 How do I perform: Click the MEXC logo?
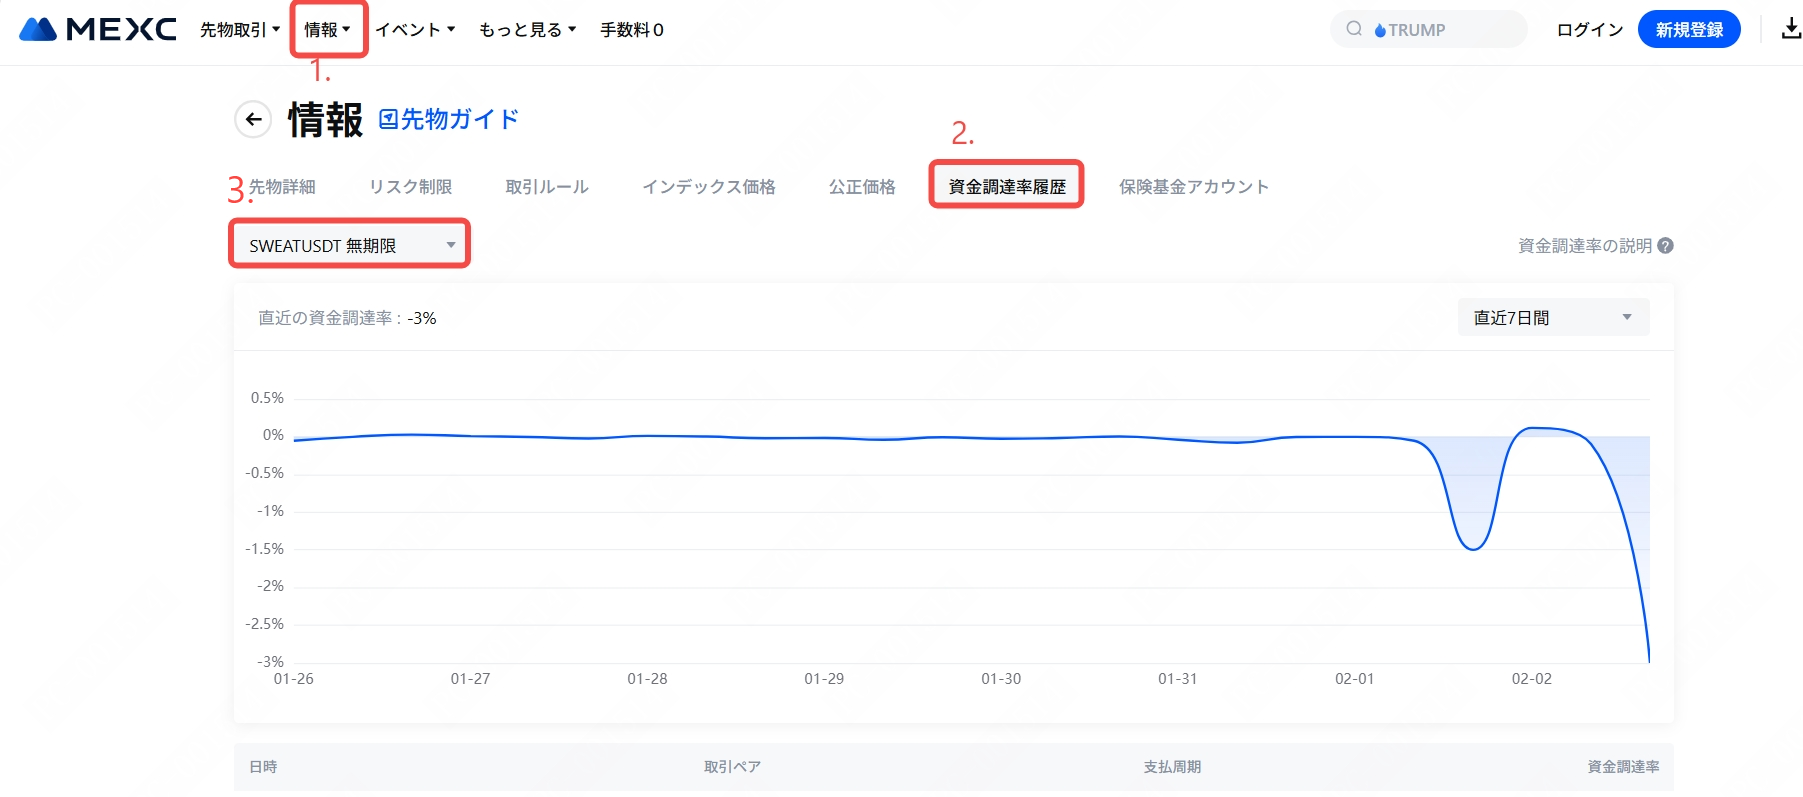(x=98, y=30)
